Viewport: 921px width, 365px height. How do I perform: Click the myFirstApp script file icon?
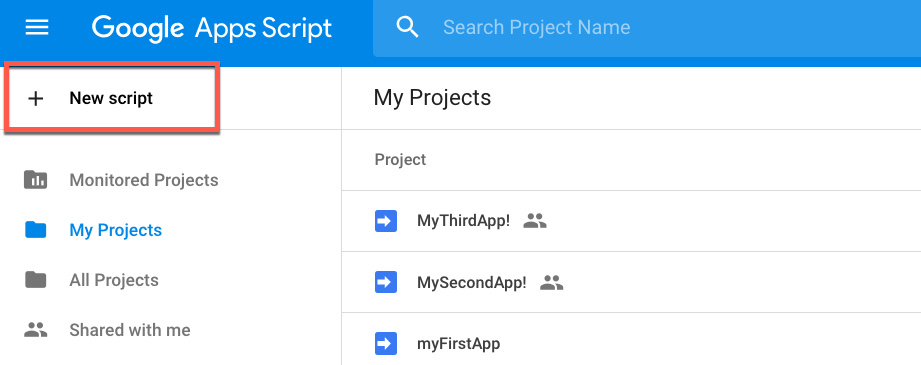pos(386,344)
